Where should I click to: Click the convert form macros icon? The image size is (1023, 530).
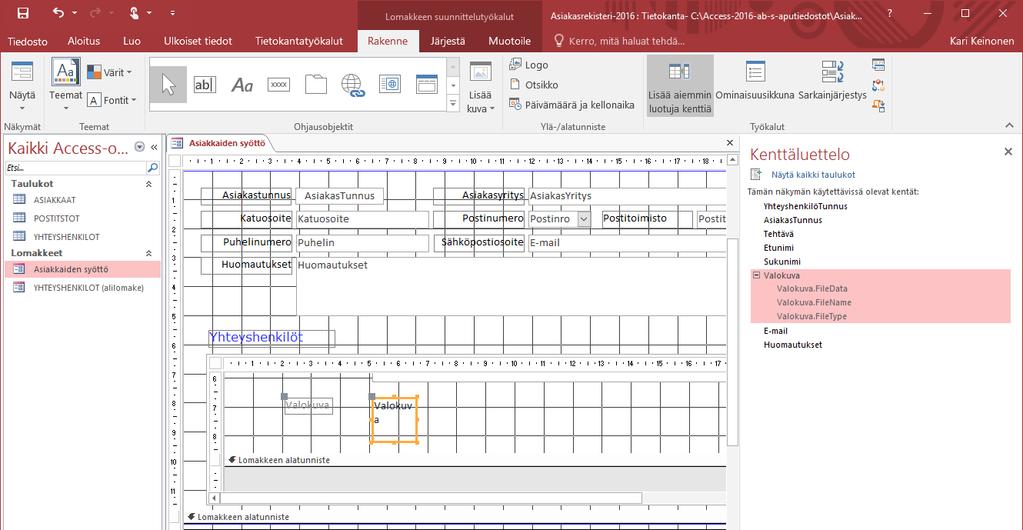(878, 105)
